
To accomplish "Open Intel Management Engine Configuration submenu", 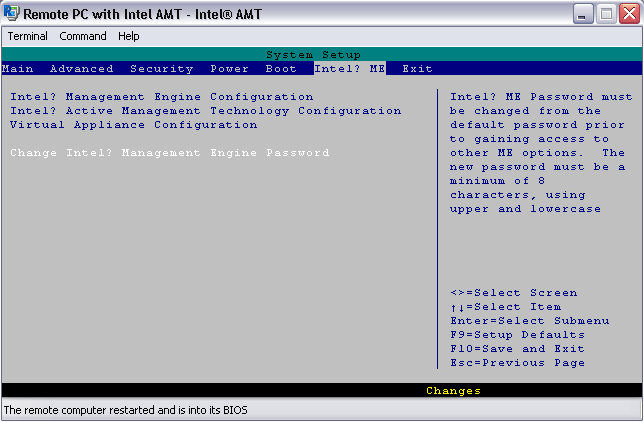I will point(161,97).
